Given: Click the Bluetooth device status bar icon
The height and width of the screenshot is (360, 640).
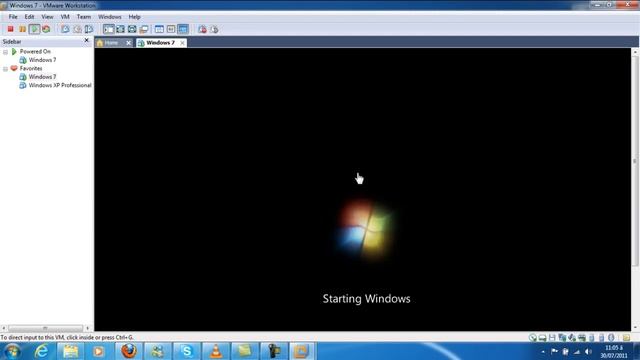Looking at the screenshot, I should coord(611,338).
